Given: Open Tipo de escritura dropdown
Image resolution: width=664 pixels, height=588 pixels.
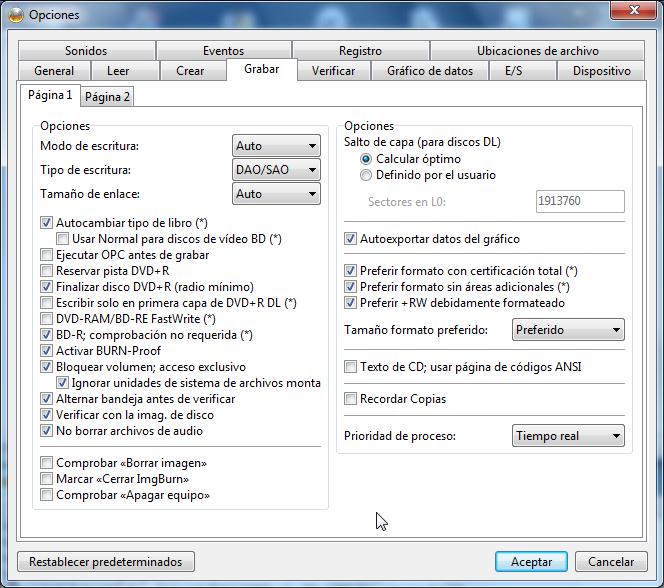Looking at the screenshot, I should coord(276,170).
